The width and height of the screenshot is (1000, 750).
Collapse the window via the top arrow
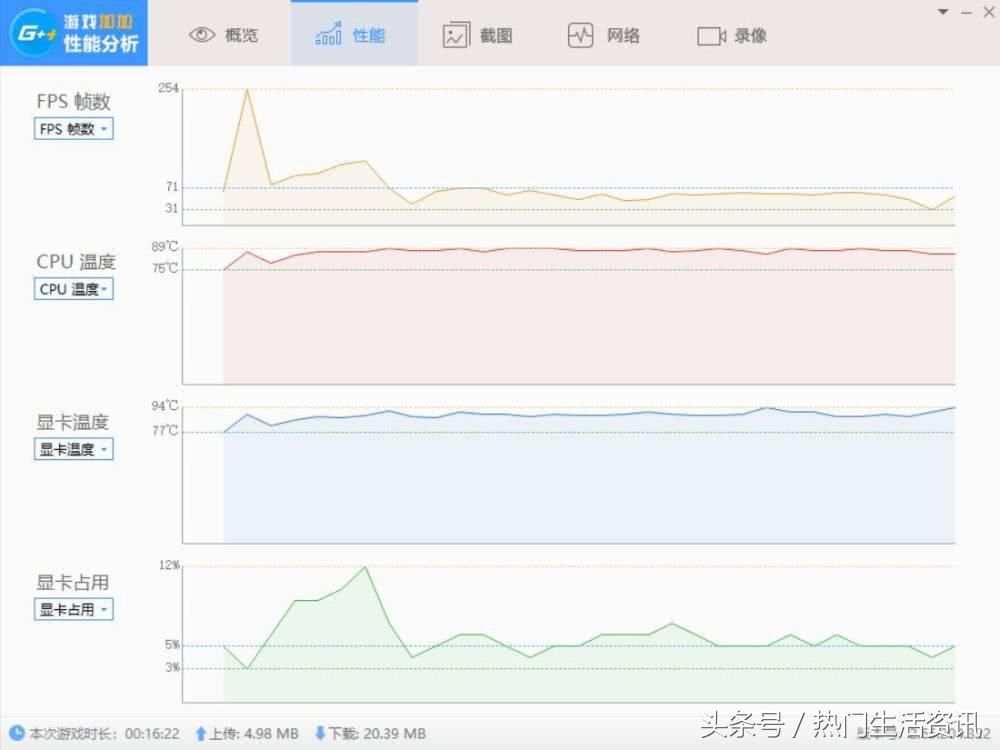(941, 11)
